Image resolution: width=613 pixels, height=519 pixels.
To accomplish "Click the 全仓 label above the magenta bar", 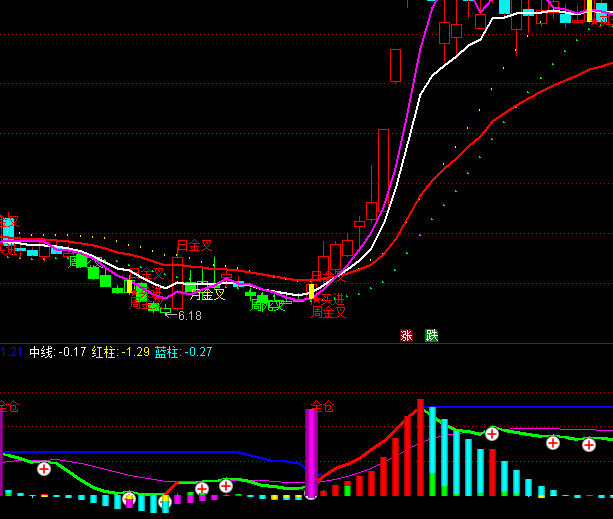I will (x=322, y=407).
